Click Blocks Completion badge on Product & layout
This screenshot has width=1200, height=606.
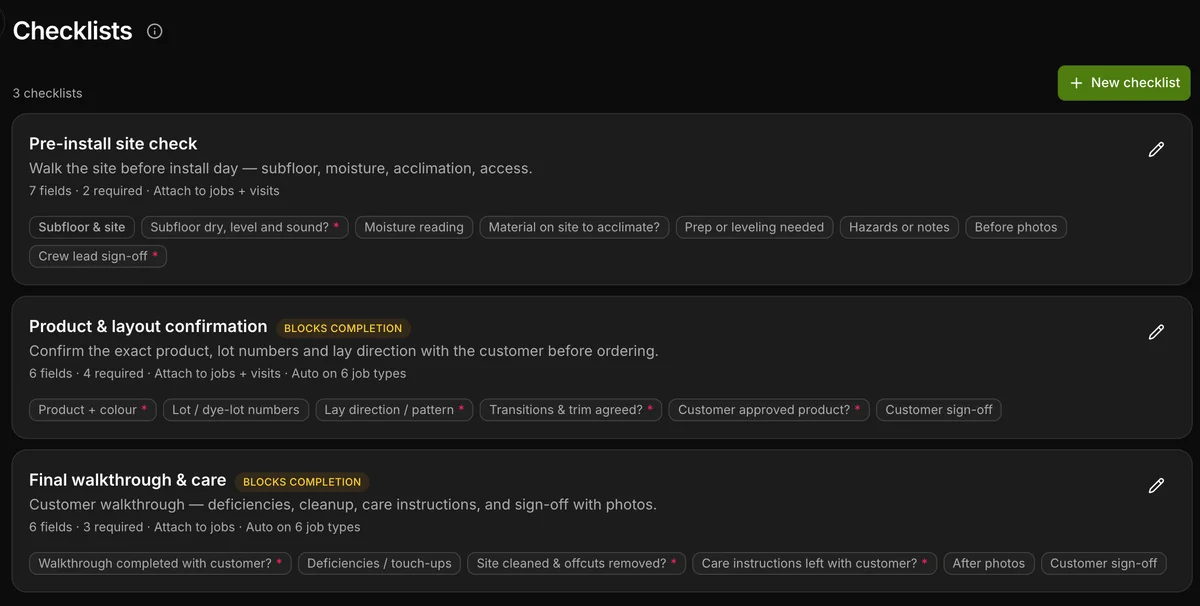pos(343,328)
